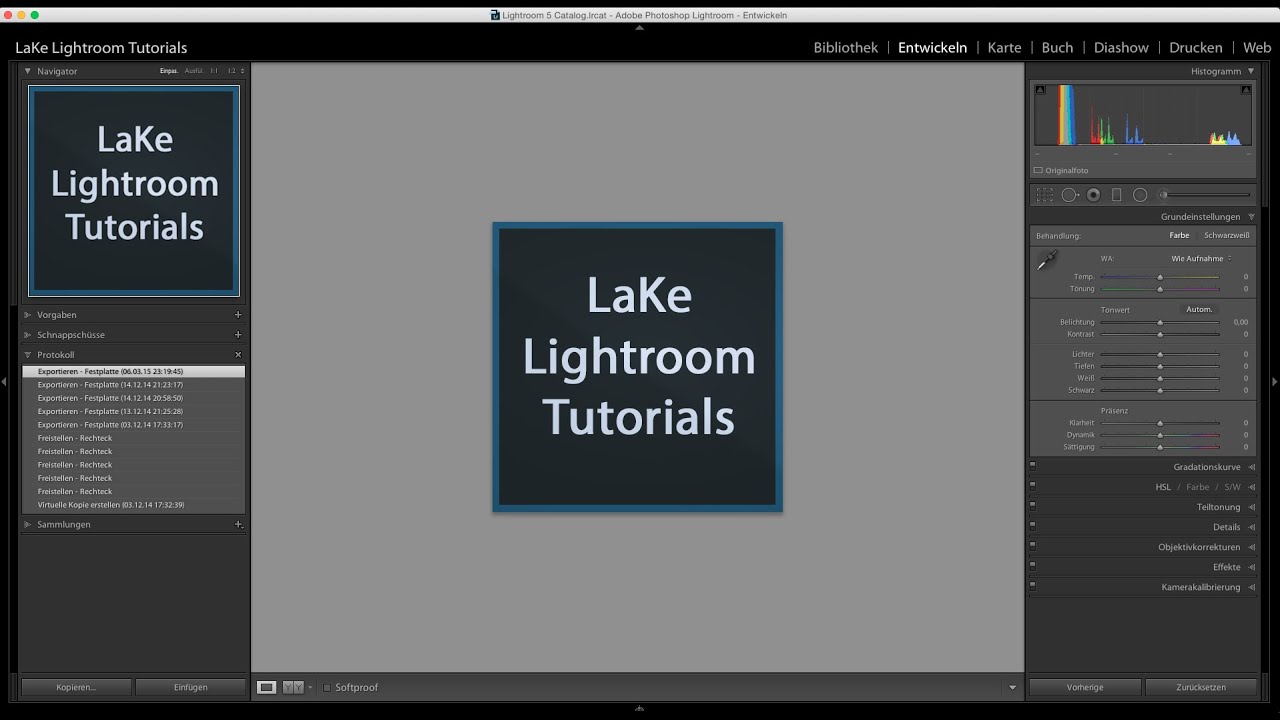Expand the Vorgaben panel

[x=28, y=315]
